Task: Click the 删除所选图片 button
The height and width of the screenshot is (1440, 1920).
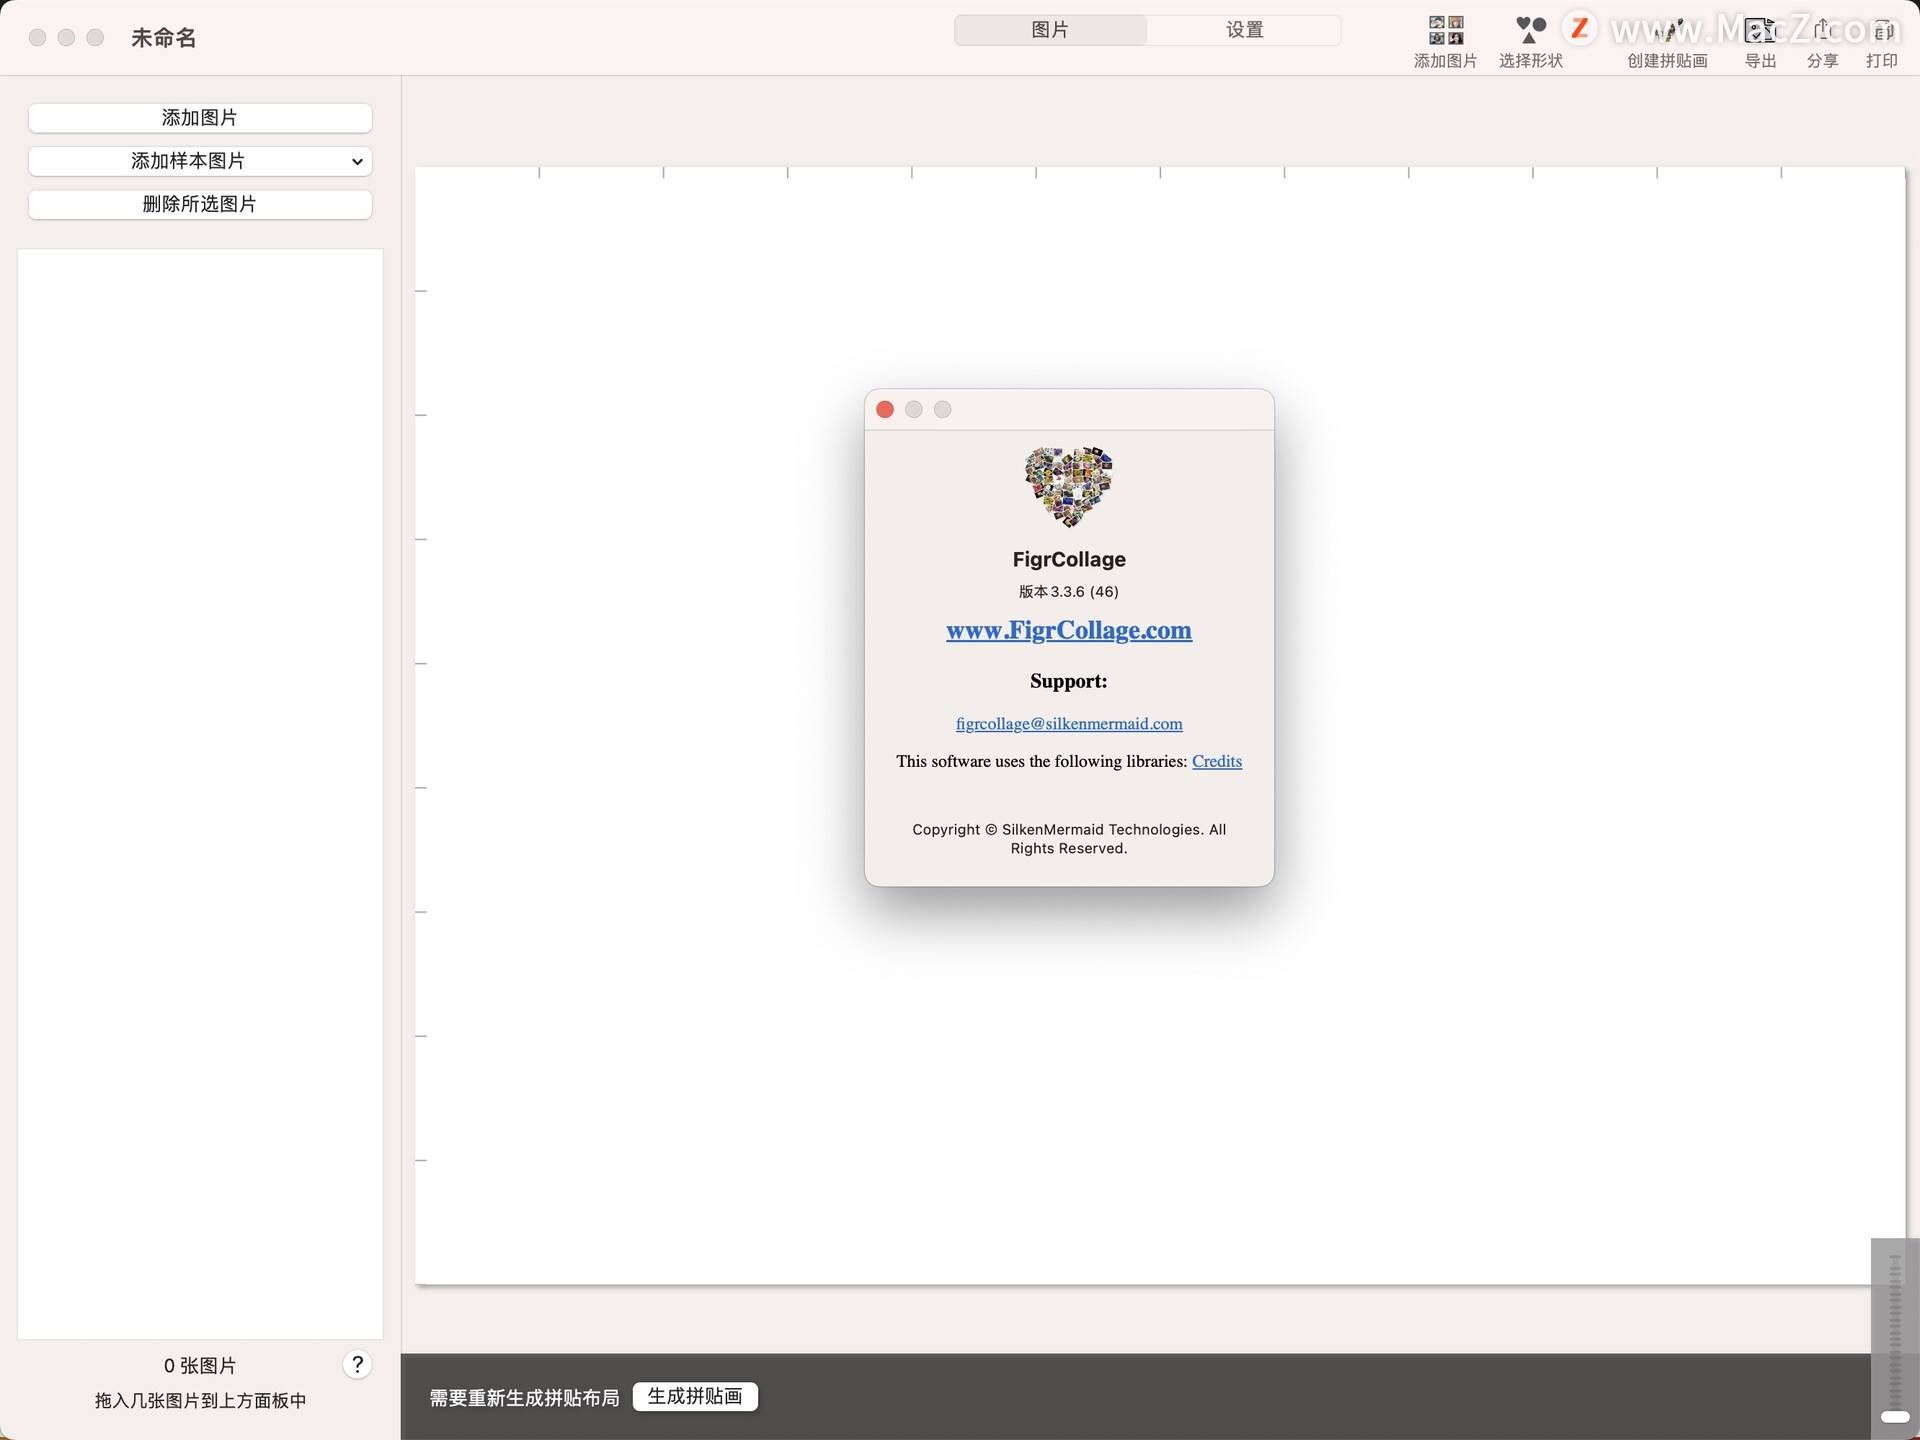Action: pyautogui.click(x=200, y=204)
